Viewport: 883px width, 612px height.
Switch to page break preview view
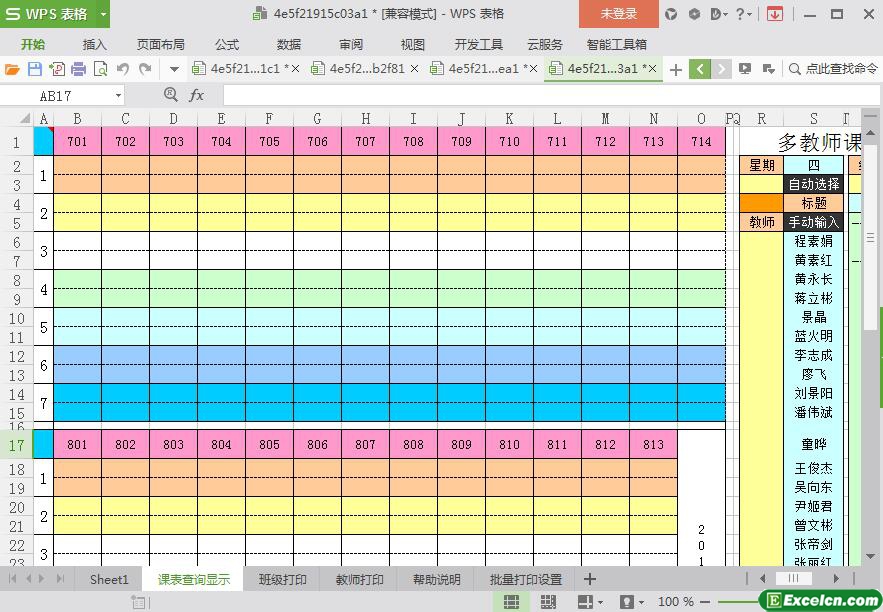pyautogui.click(x=548, y=601)
